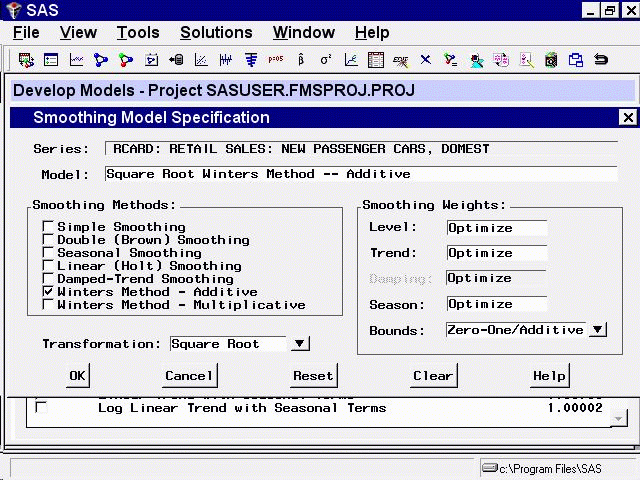640x480 pixels.
Task: Click the Season weight input field
Action: pyautogui.click(x=496, y=304)
